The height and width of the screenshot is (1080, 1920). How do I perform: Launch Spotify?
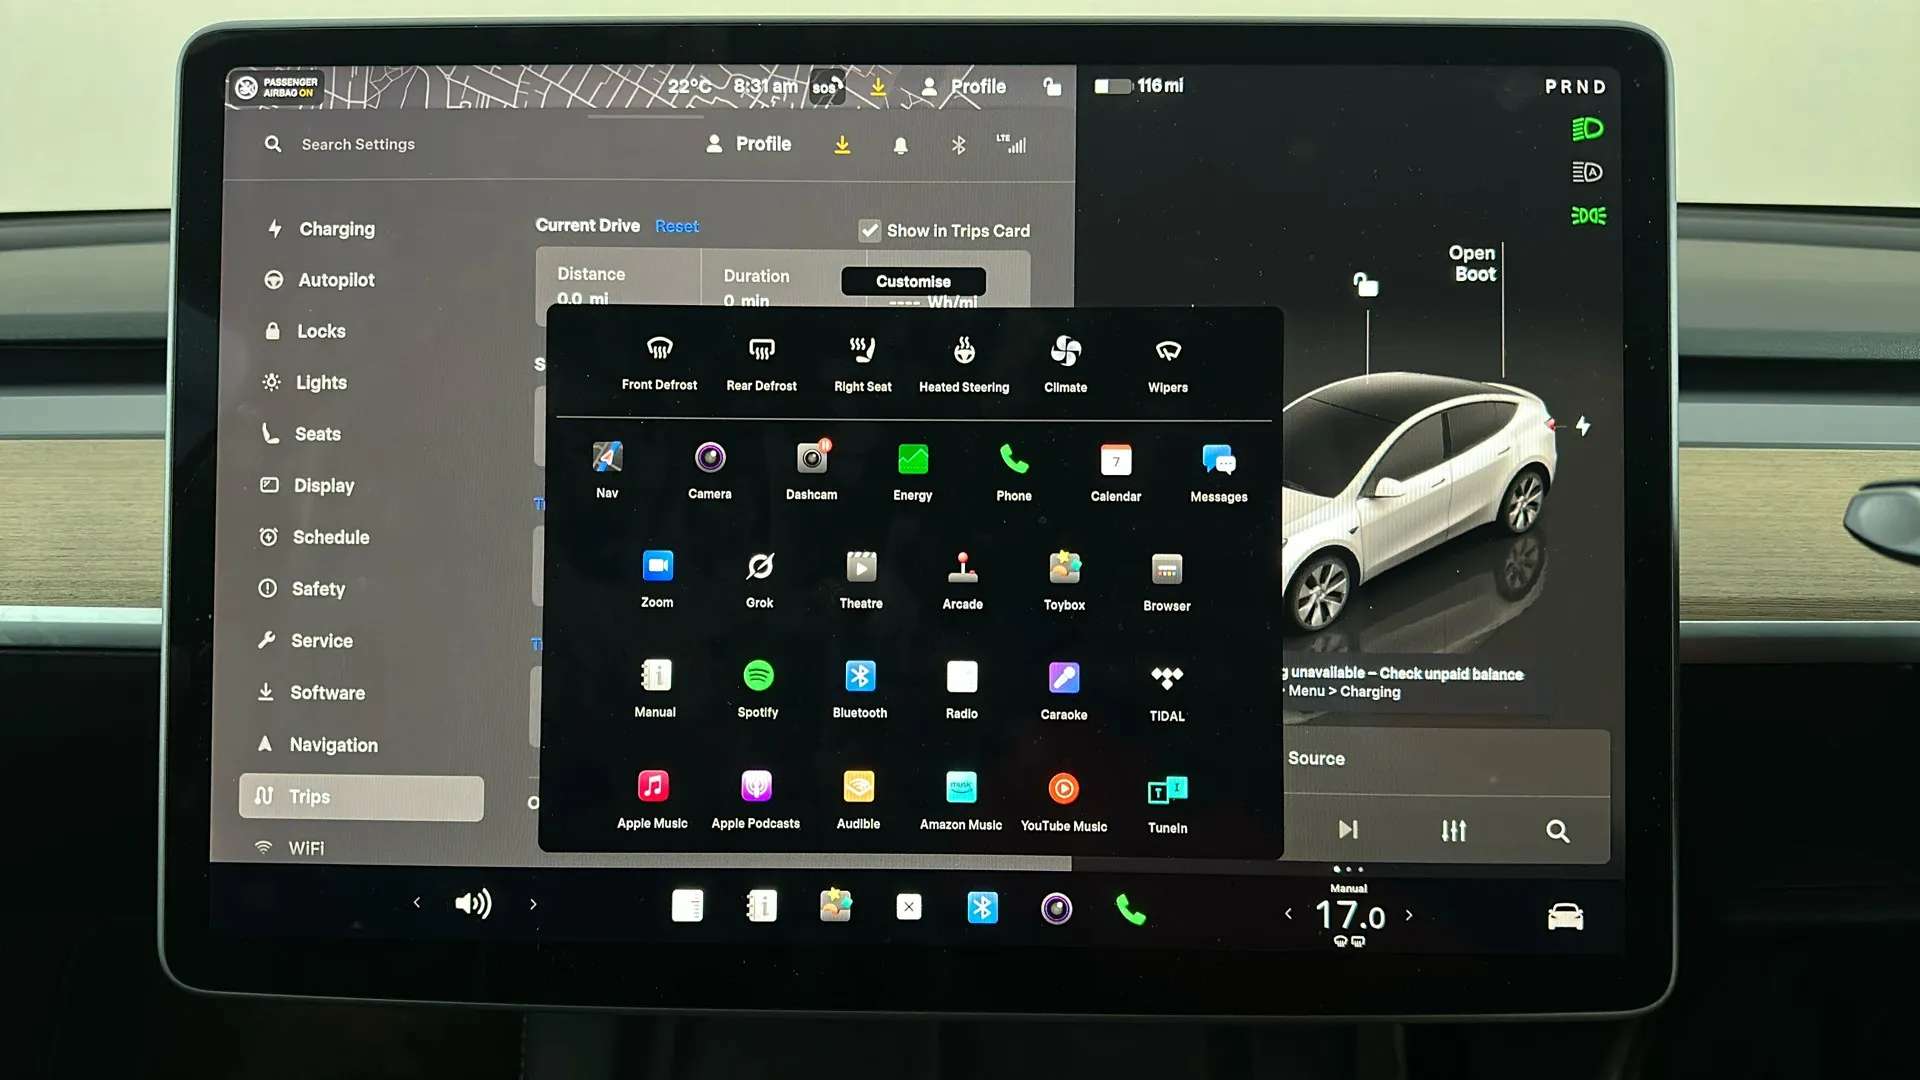click(x=758, y=690)
